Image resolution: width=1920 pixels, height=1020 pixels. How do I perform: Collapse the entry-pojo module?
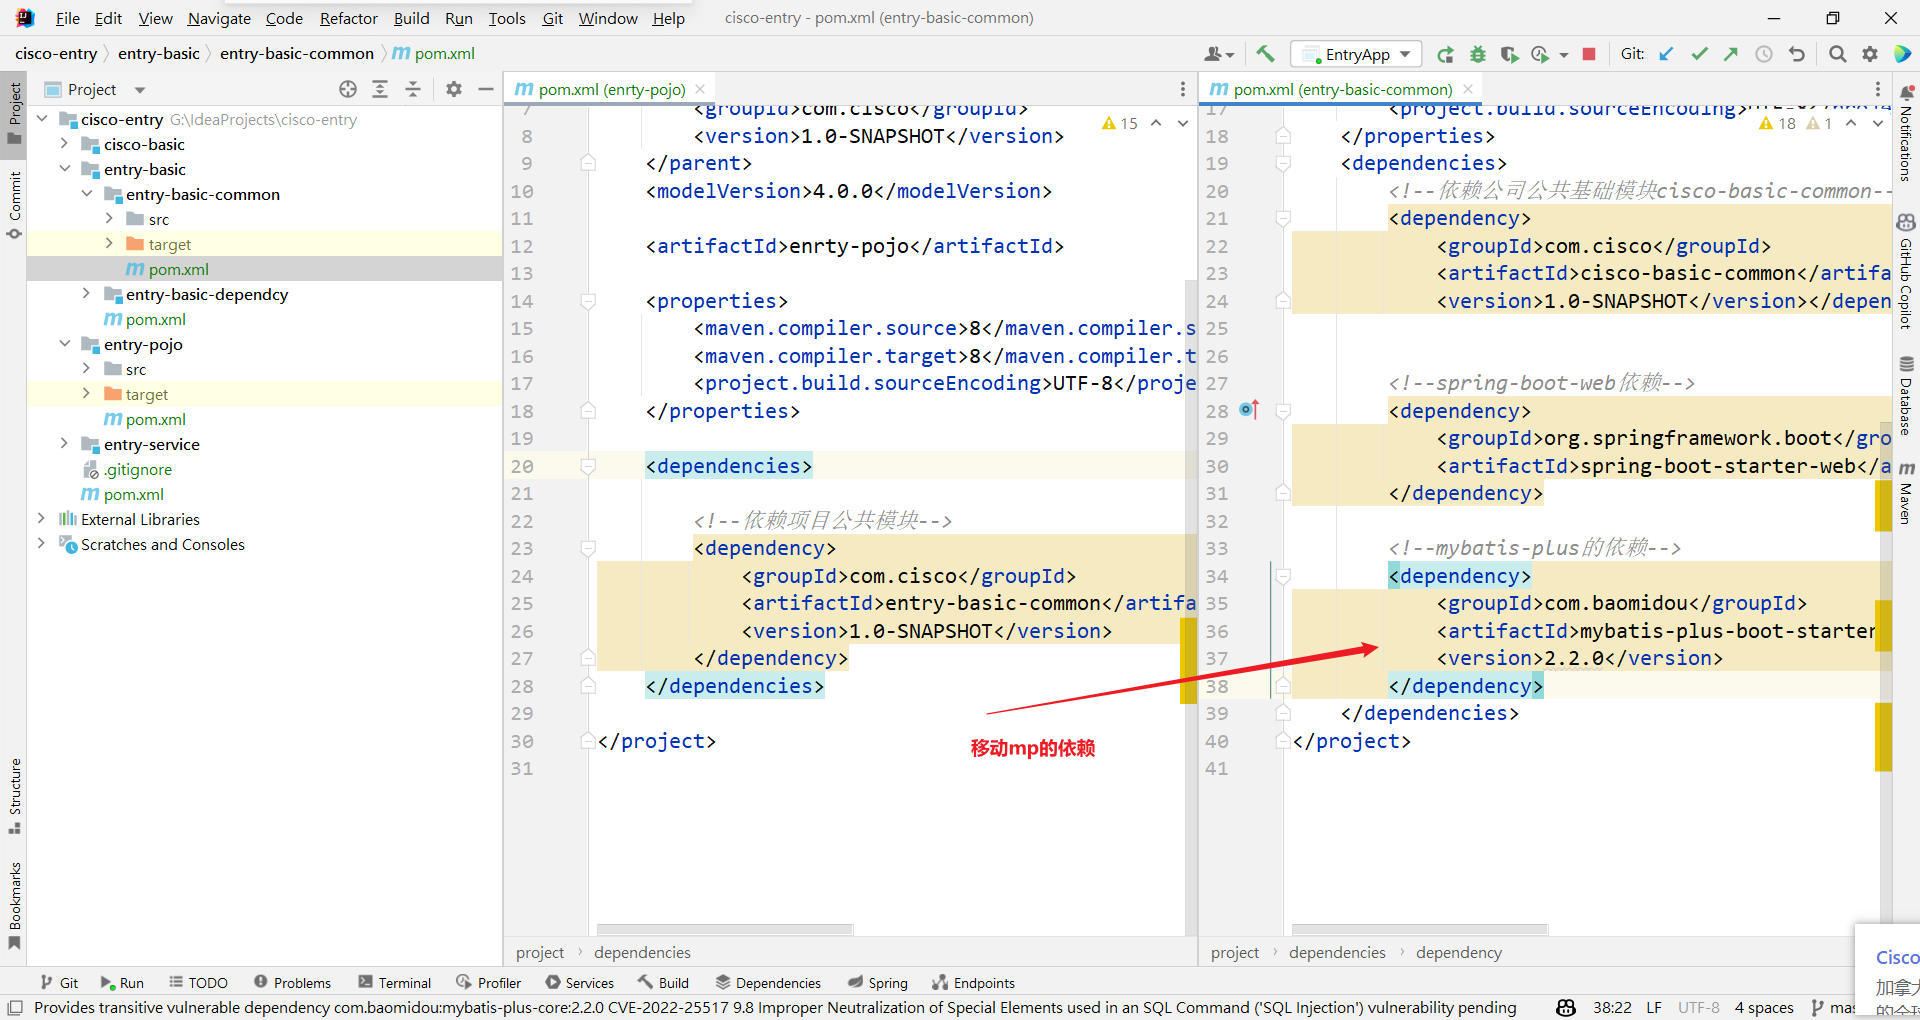click(x=64, y=344)
